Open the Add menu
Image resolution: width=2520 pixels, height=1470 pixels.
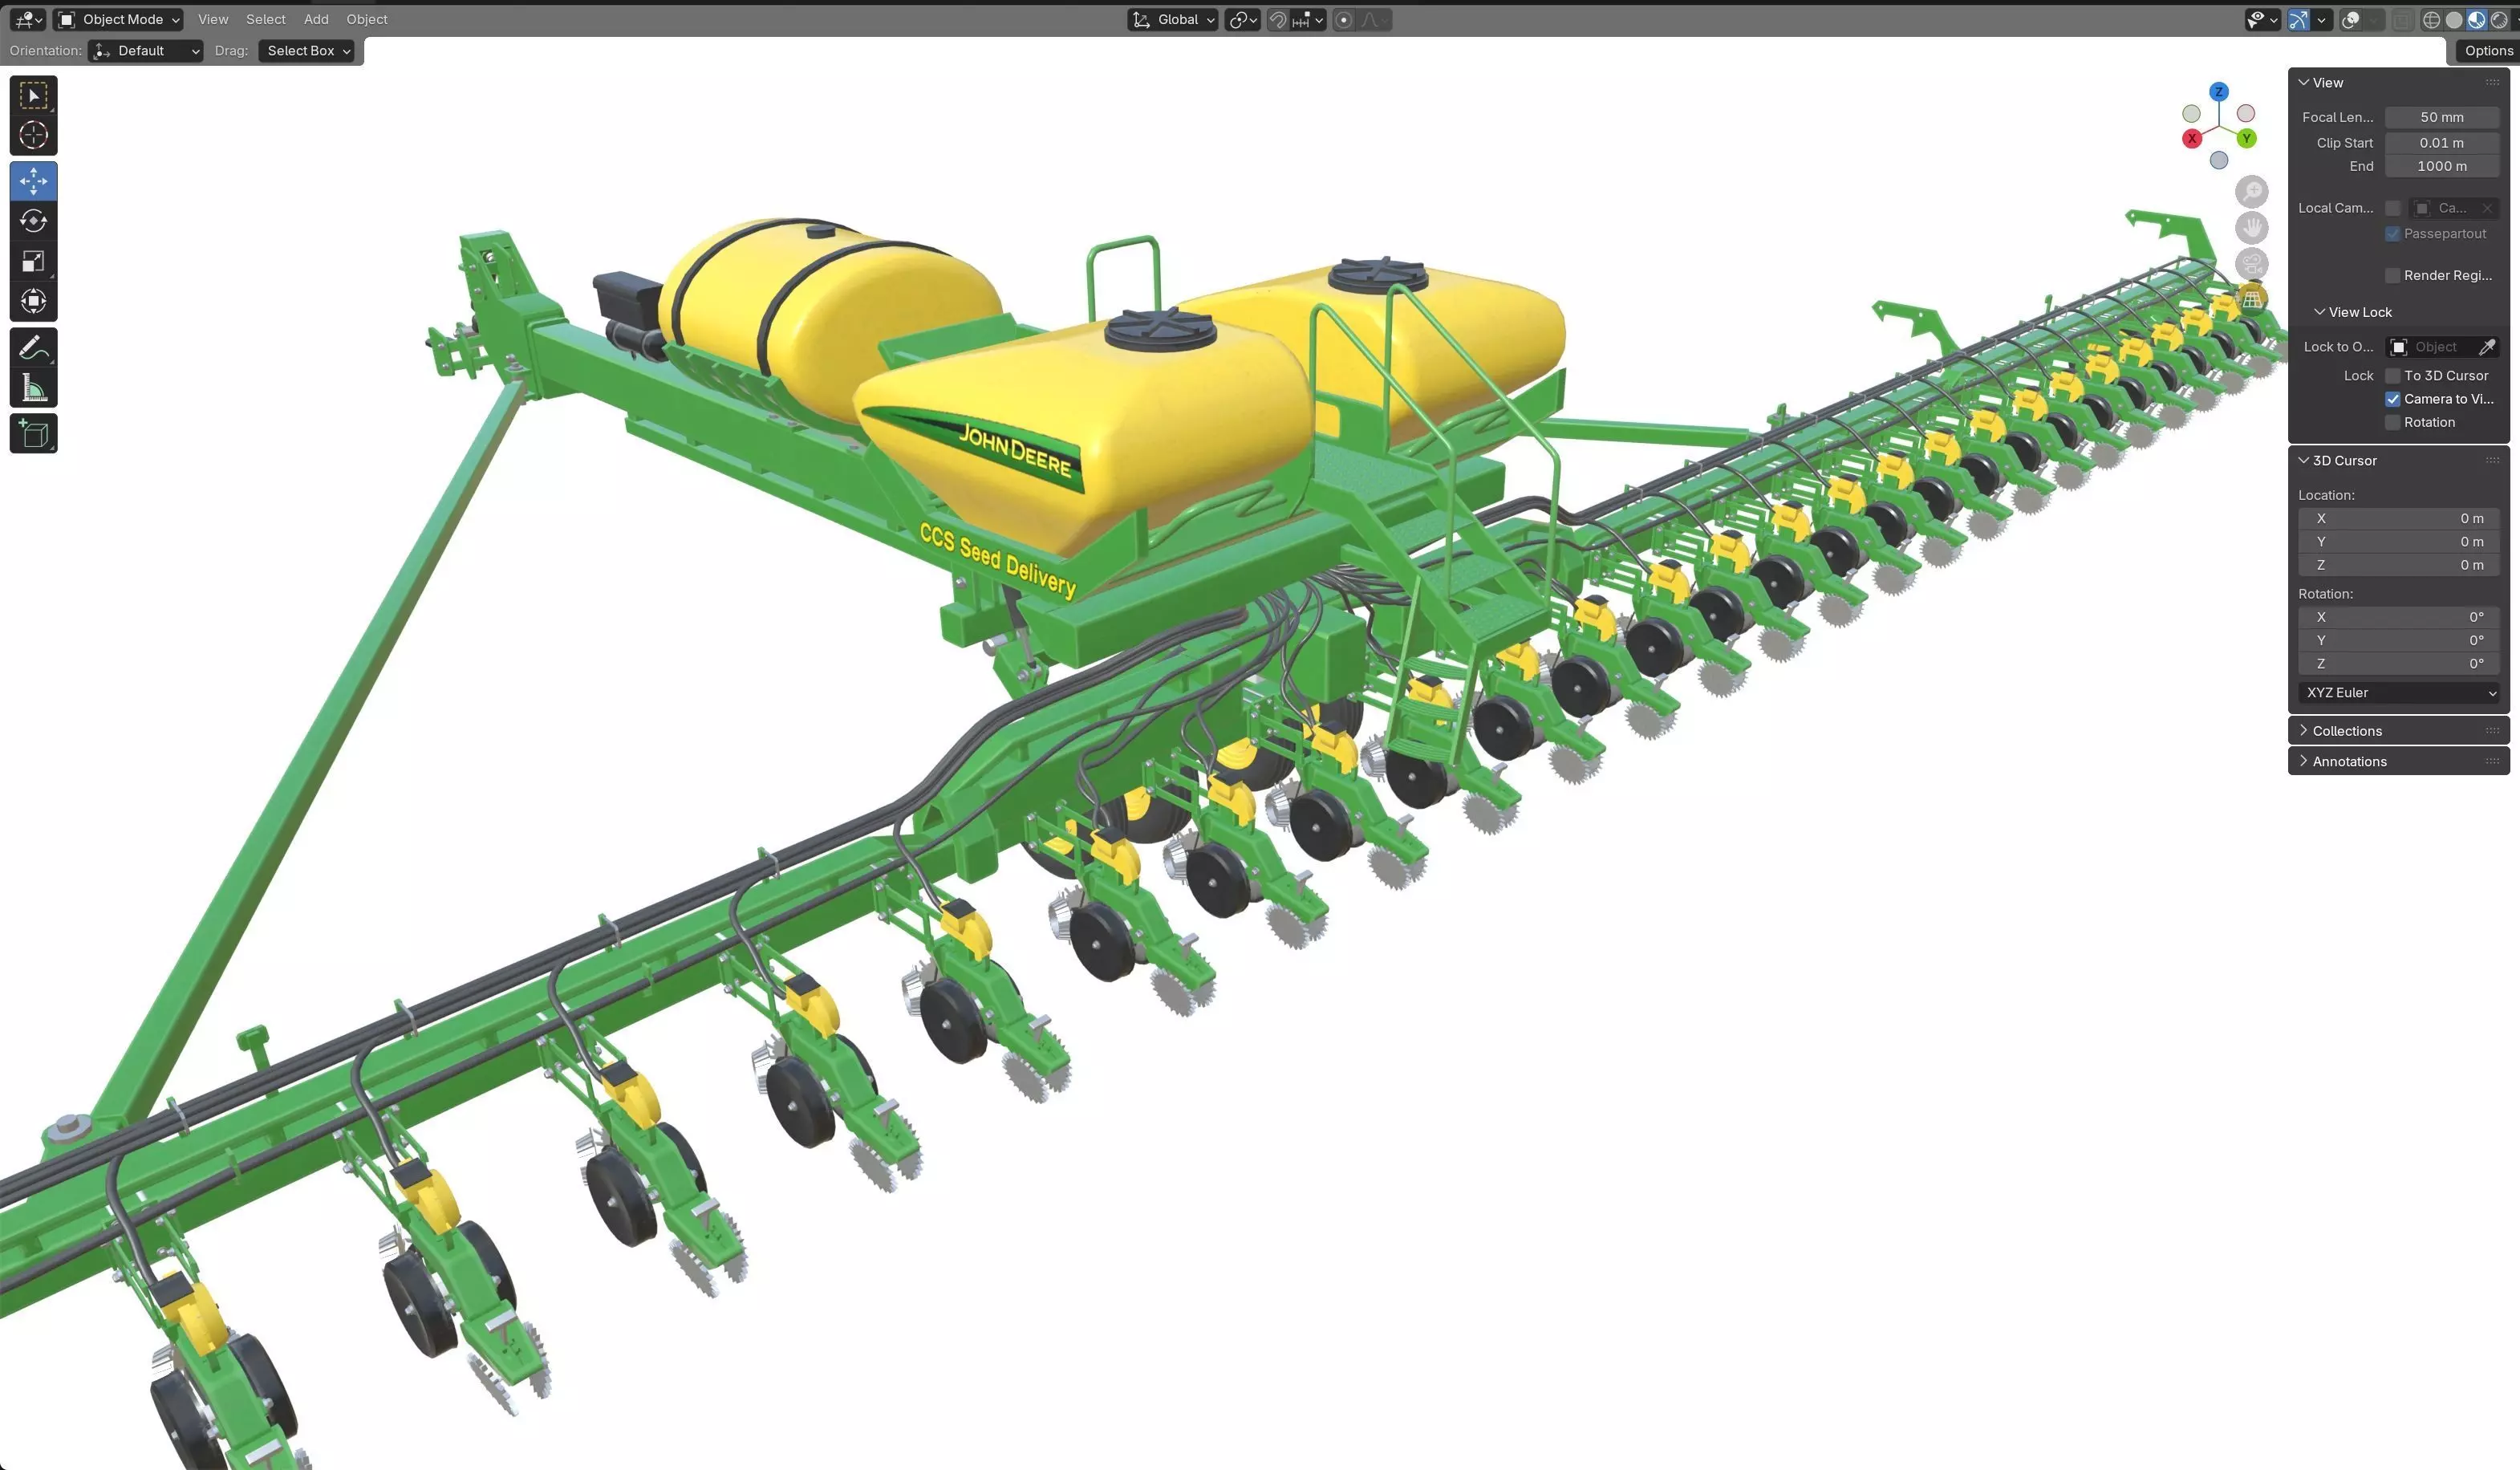click(316, 19)
